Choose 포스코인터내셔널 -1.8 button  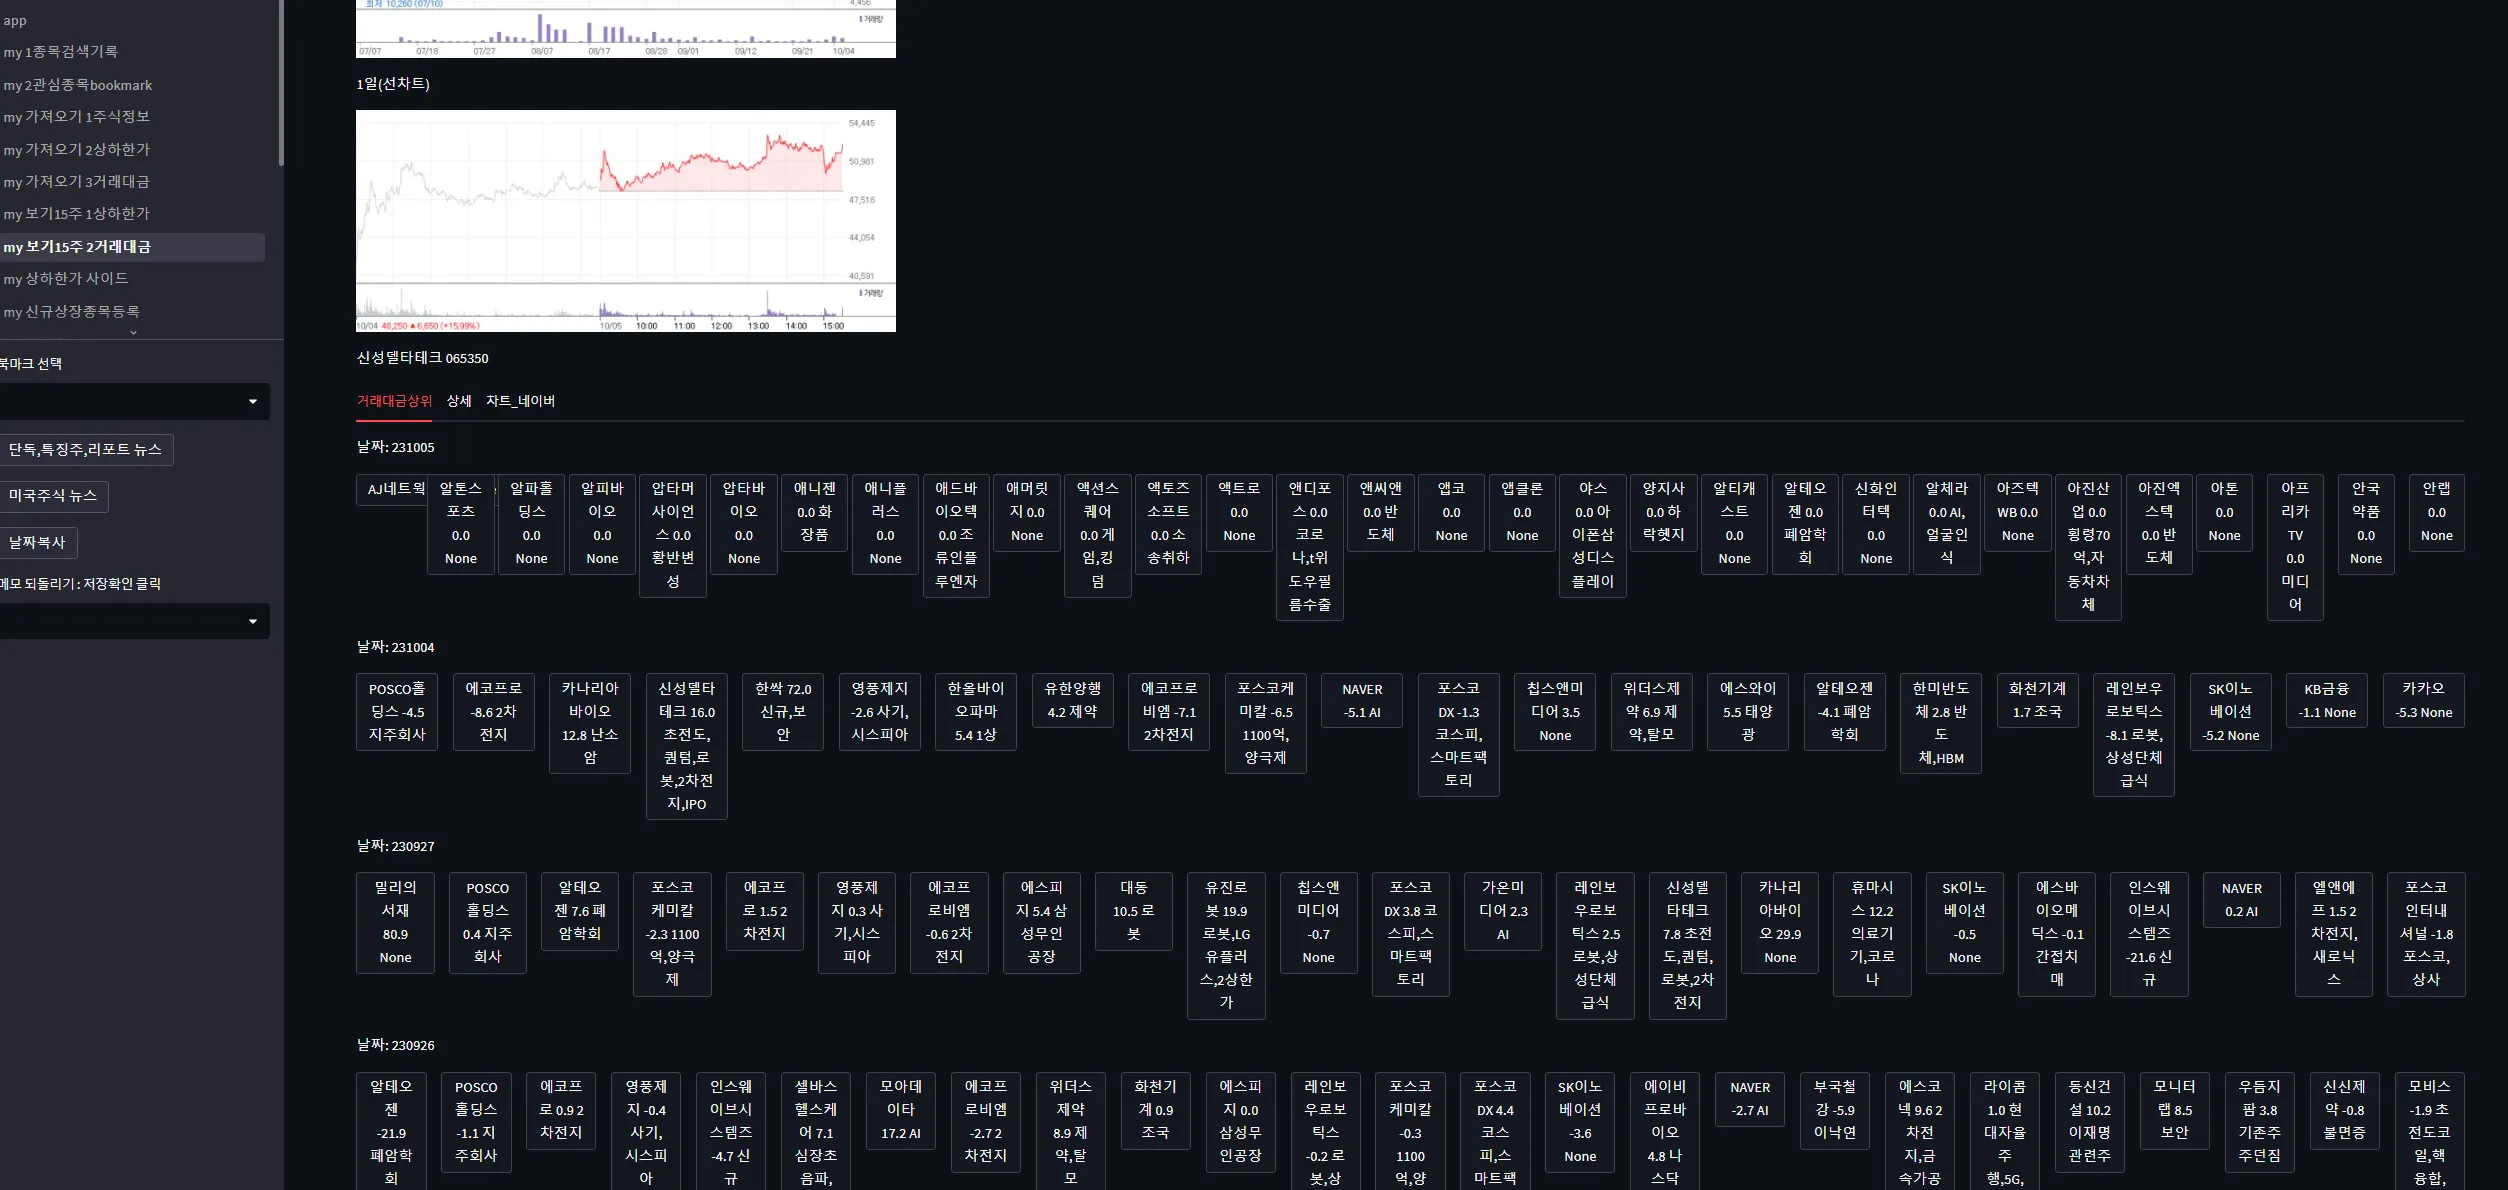point(2426,934)
